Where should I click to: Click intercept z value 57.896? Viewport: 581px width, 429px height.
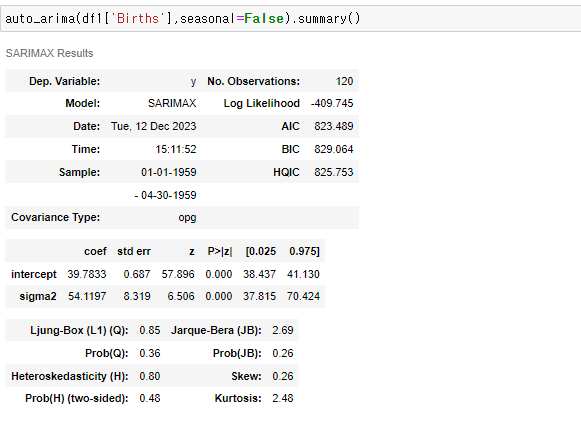point(178,274)
